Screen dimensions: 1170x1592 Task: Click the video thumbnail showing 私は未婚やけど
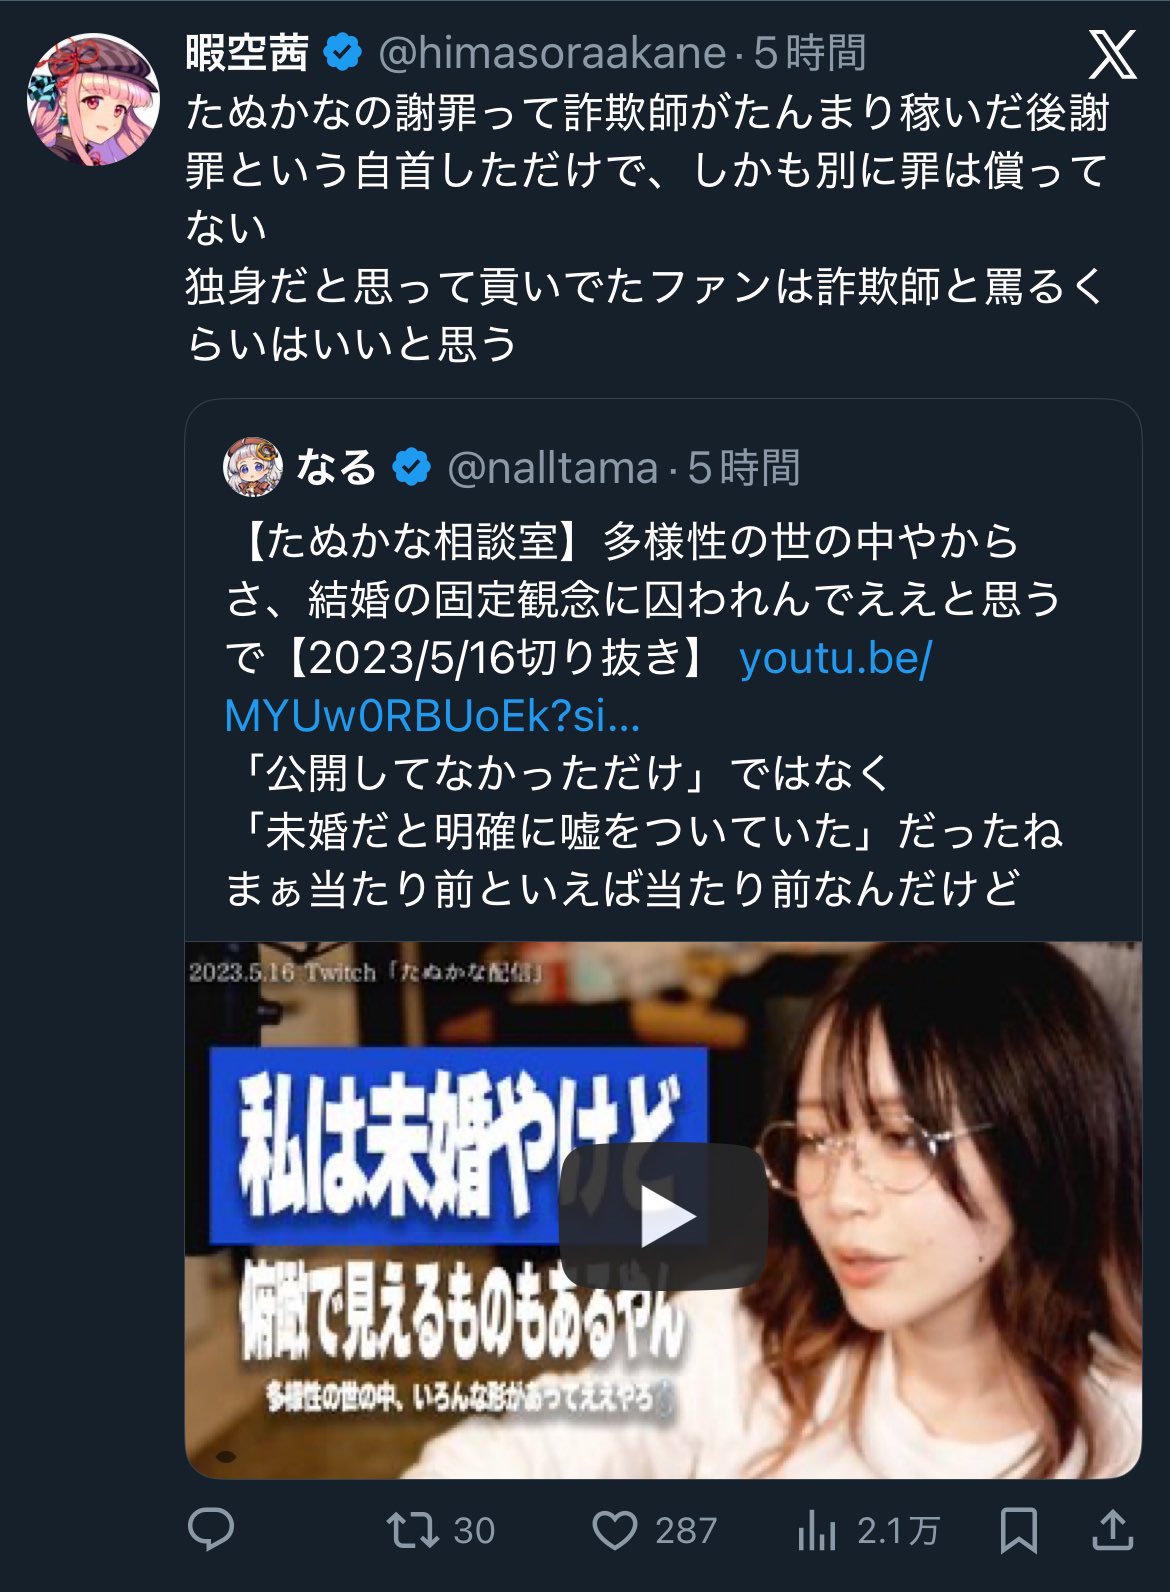663,1210
